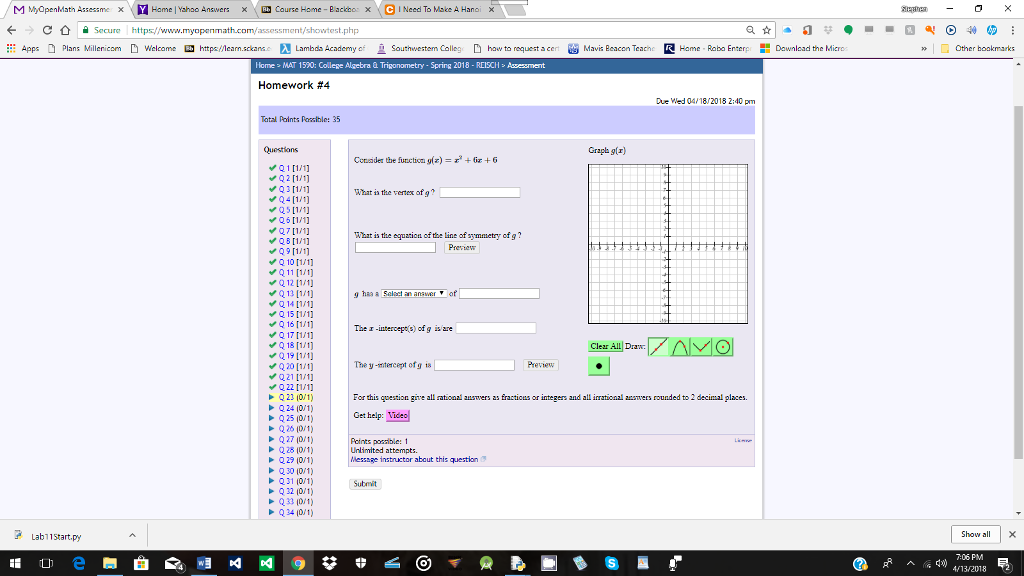
Task: Expand the Lab11Start.py download options chevron
Action: tap(131, 535)
